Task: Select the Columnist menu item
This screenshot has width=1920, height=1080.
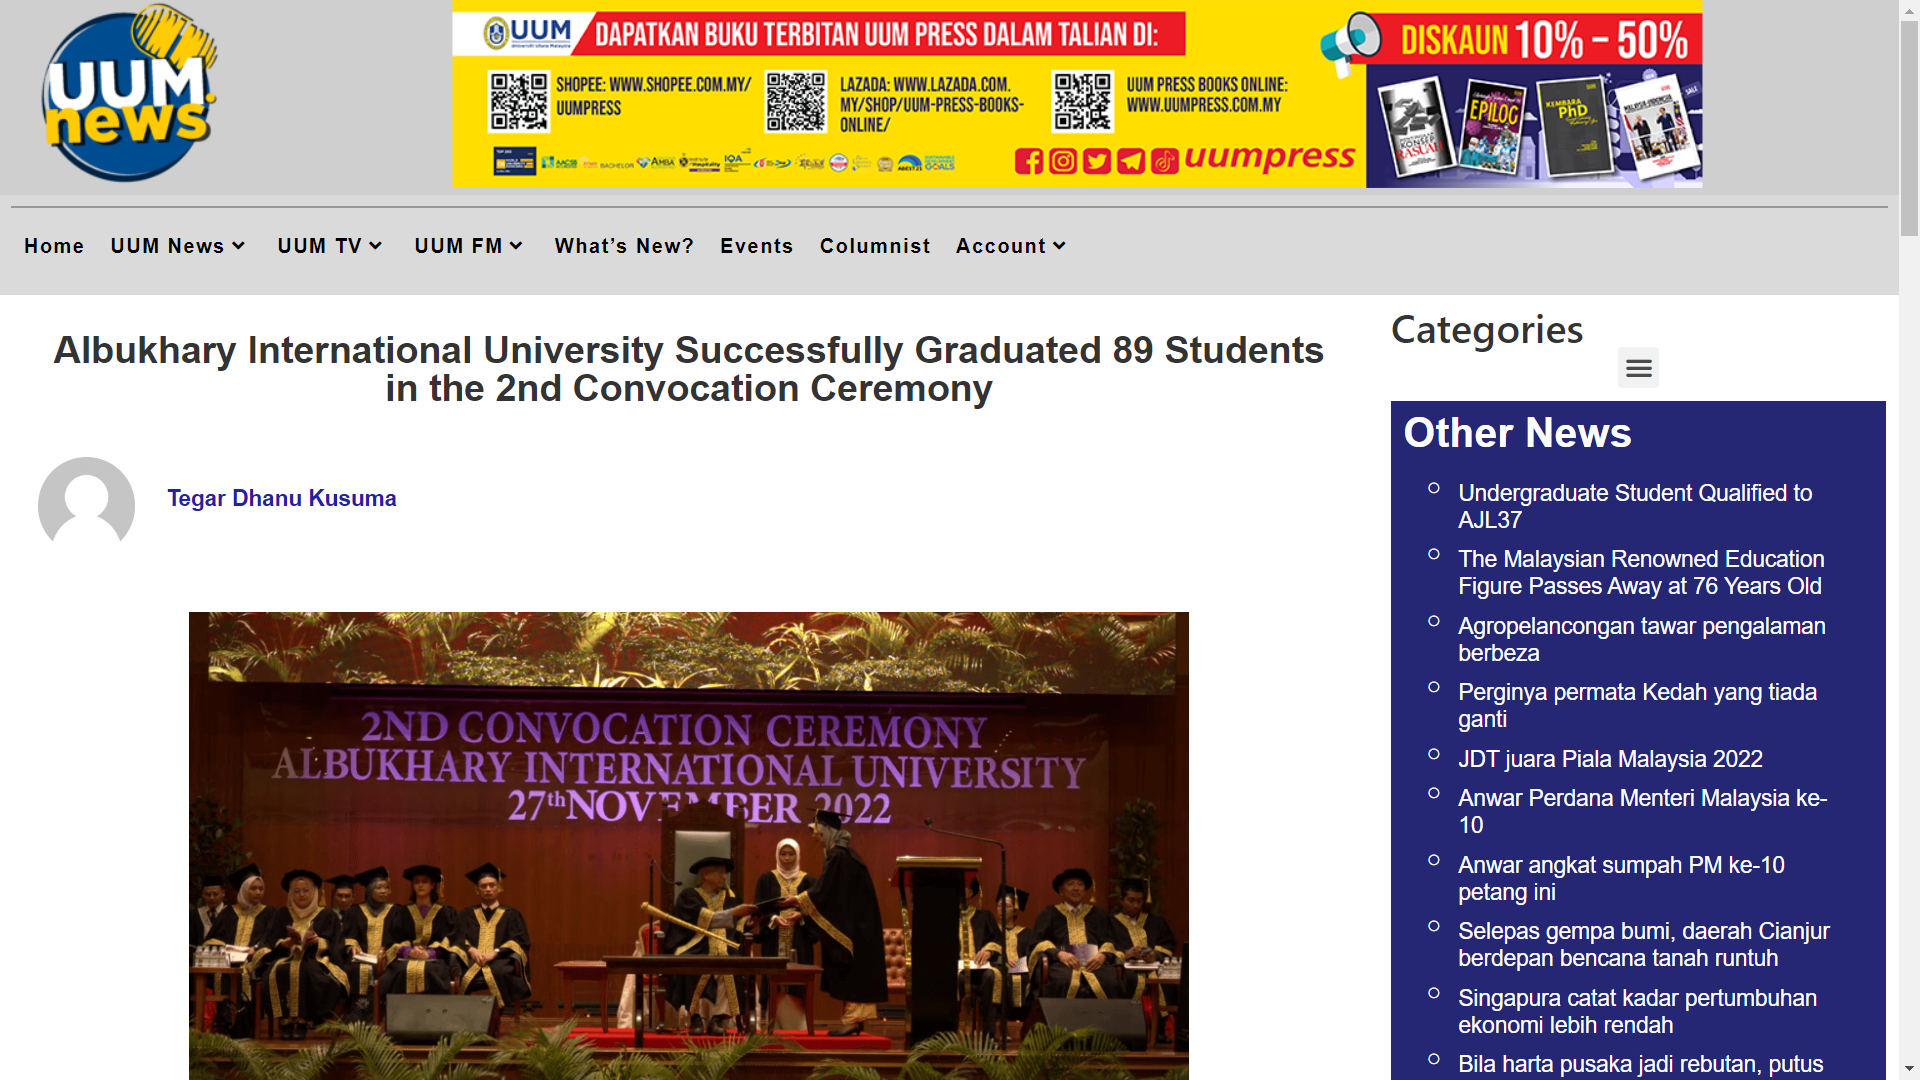Action: click(x=875, y=246)
